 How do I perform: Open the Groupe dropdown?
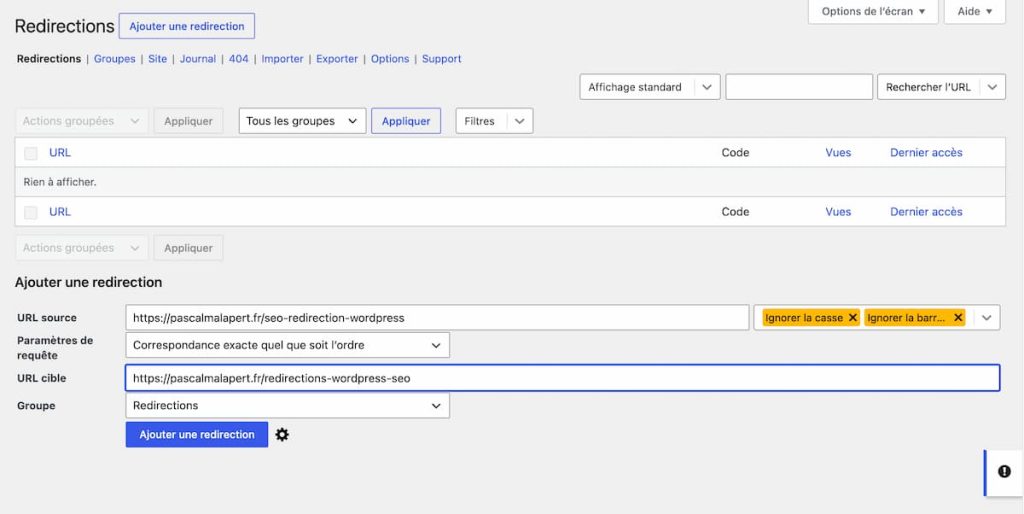tap(287, 406)
